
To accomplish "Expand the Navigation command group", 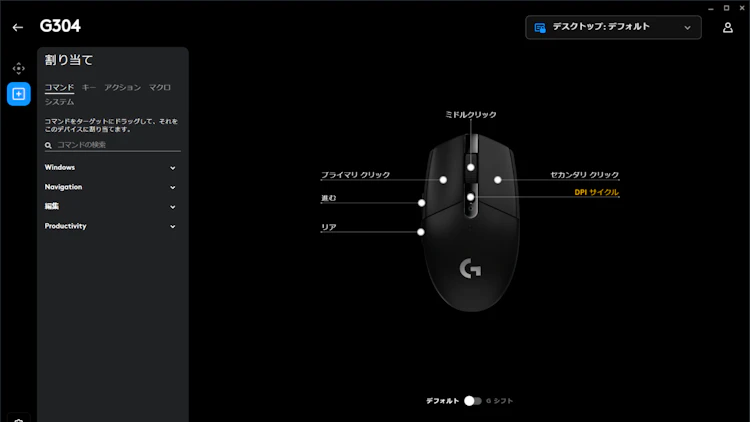I will [x=110, y=187].
